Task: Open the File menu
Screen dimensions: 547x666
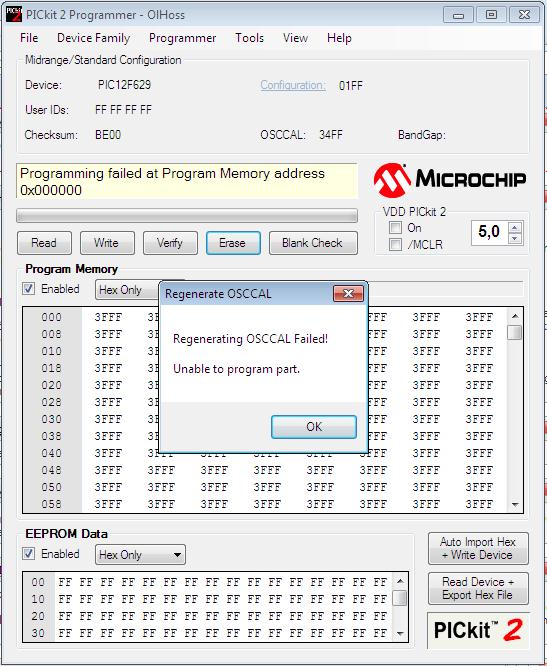Action: click(x=29, y=38)
